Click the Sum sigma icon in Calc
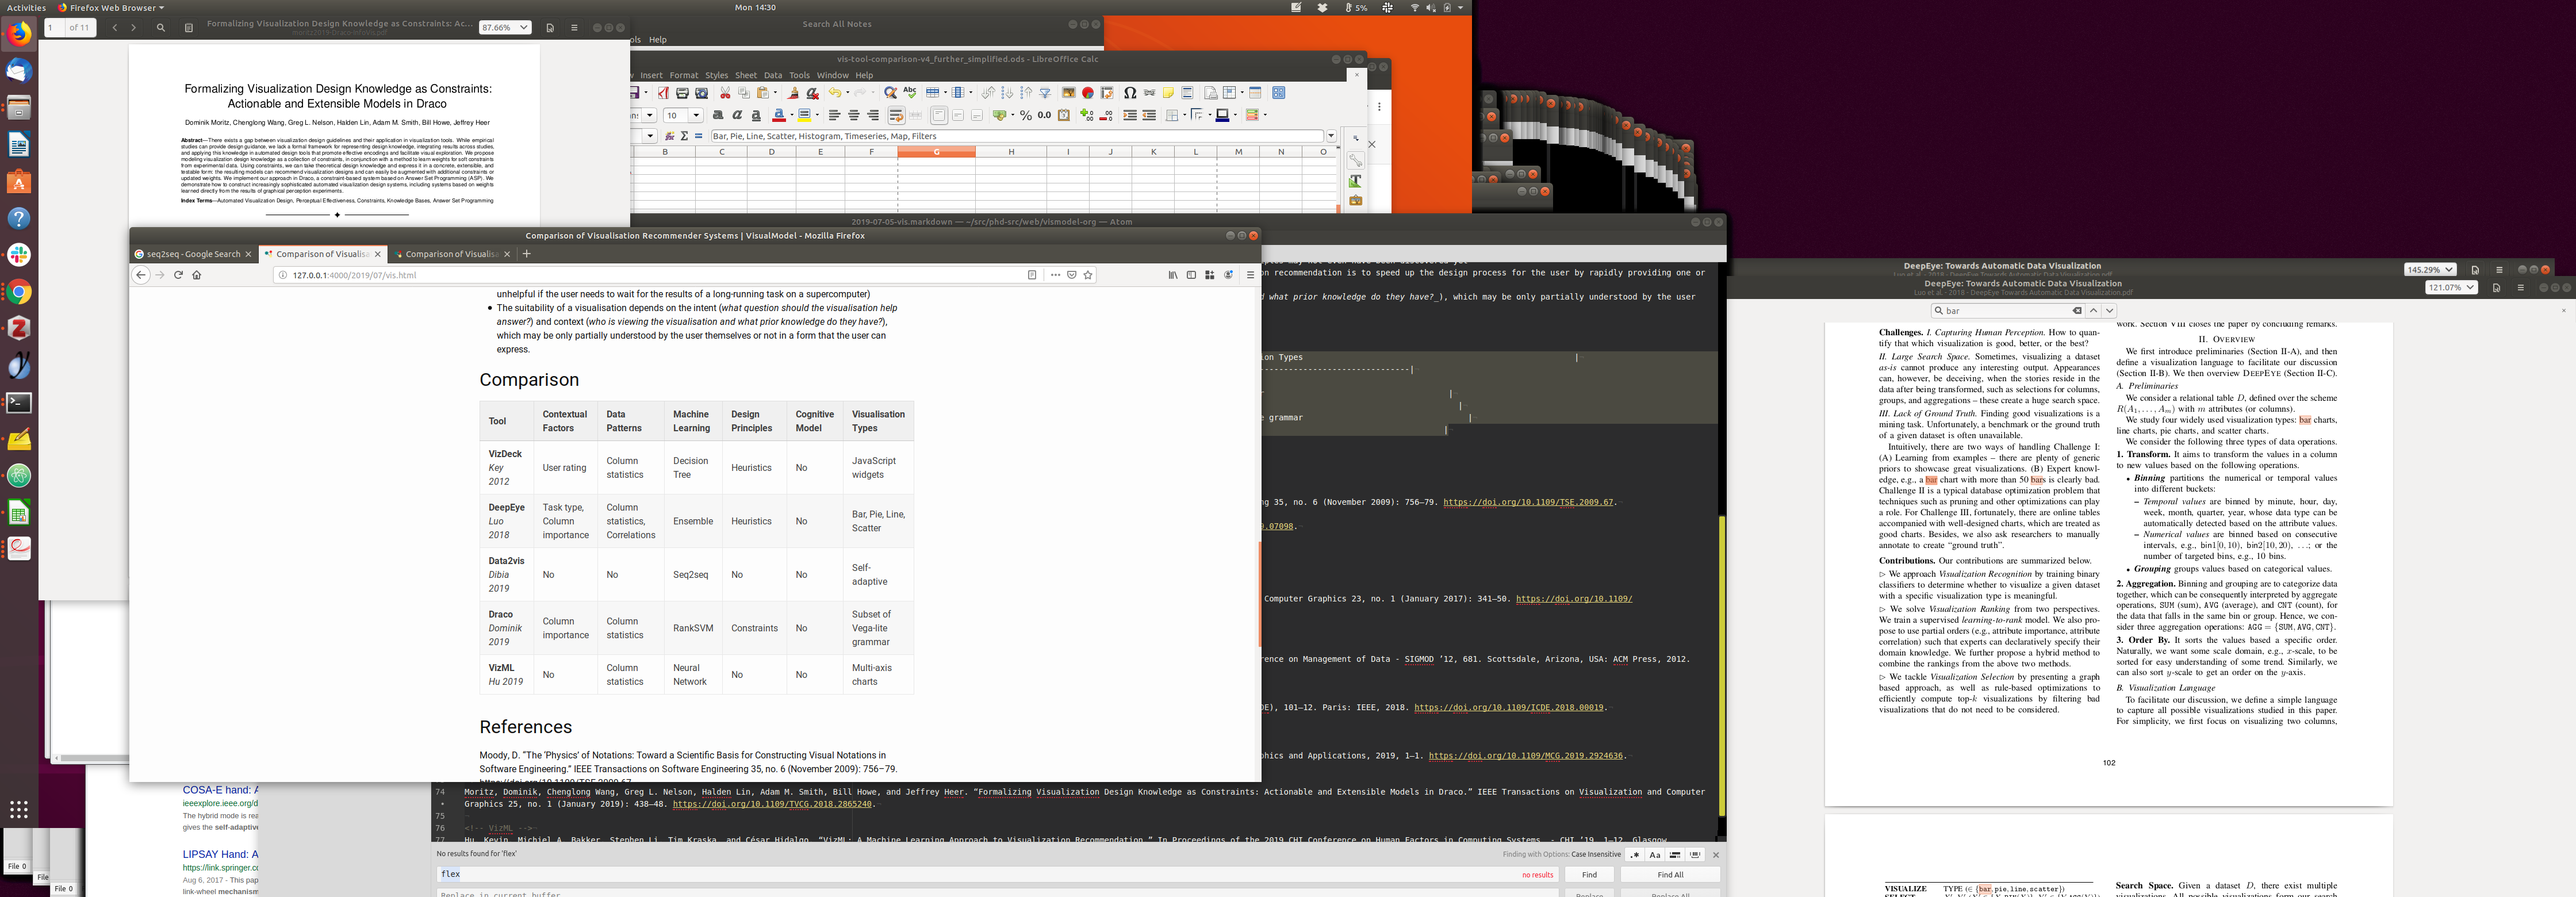 click(x=684, y=136)
